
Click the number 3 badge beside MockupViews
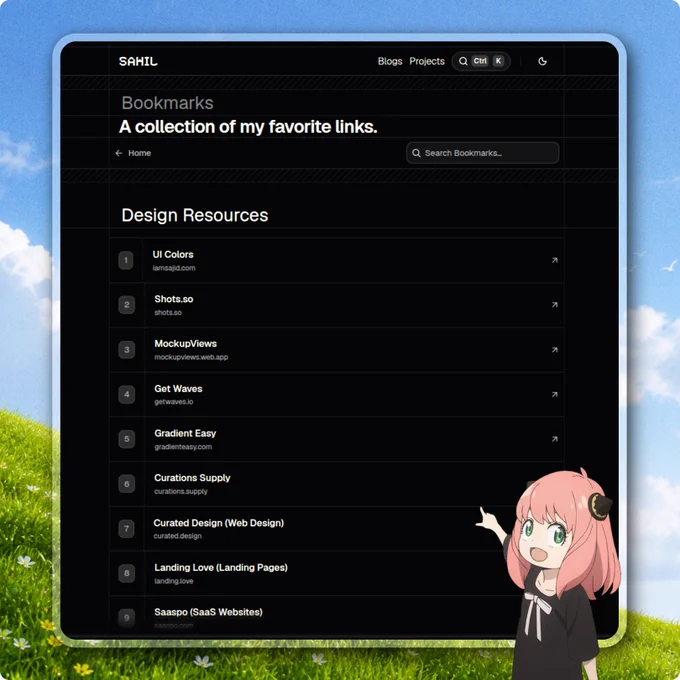click(126, 350)
